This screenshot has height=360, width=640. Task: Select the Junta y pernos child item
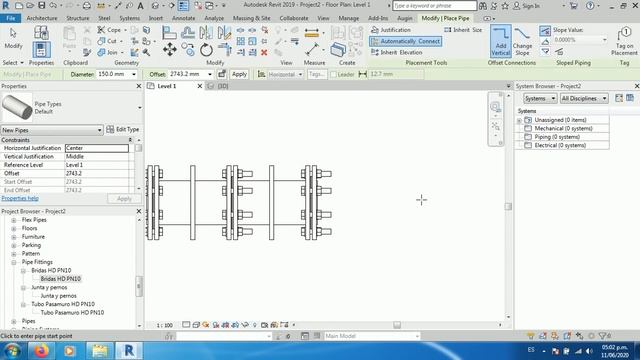coord(58,296)
